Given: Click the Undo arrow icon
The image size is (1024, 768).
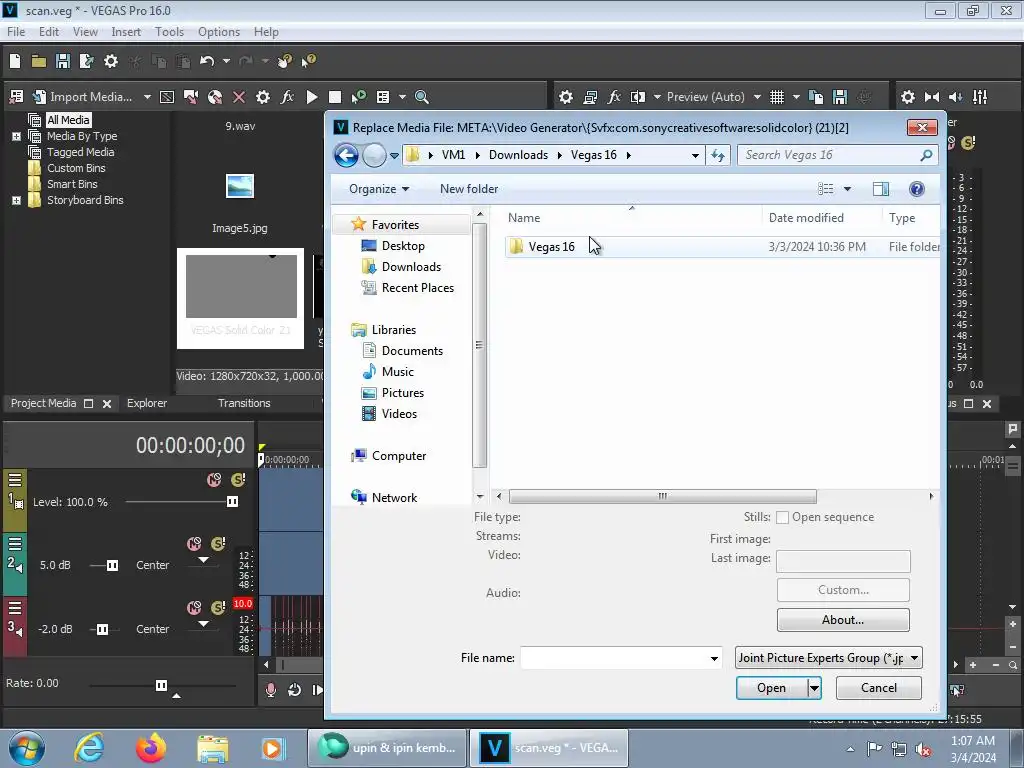Looking at the screenshot, I should click(207, 61).
